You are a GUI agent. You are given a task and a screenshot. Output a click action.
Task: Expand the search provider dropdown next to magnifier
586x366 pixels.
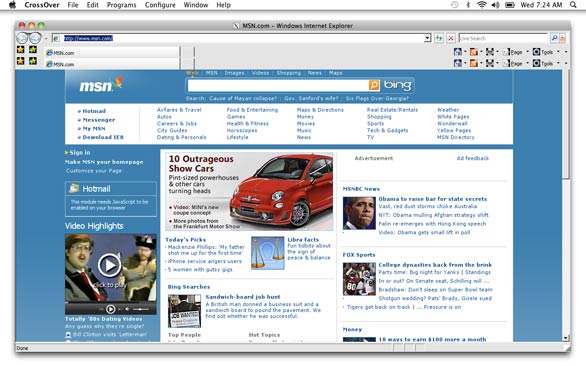(562, 38)
